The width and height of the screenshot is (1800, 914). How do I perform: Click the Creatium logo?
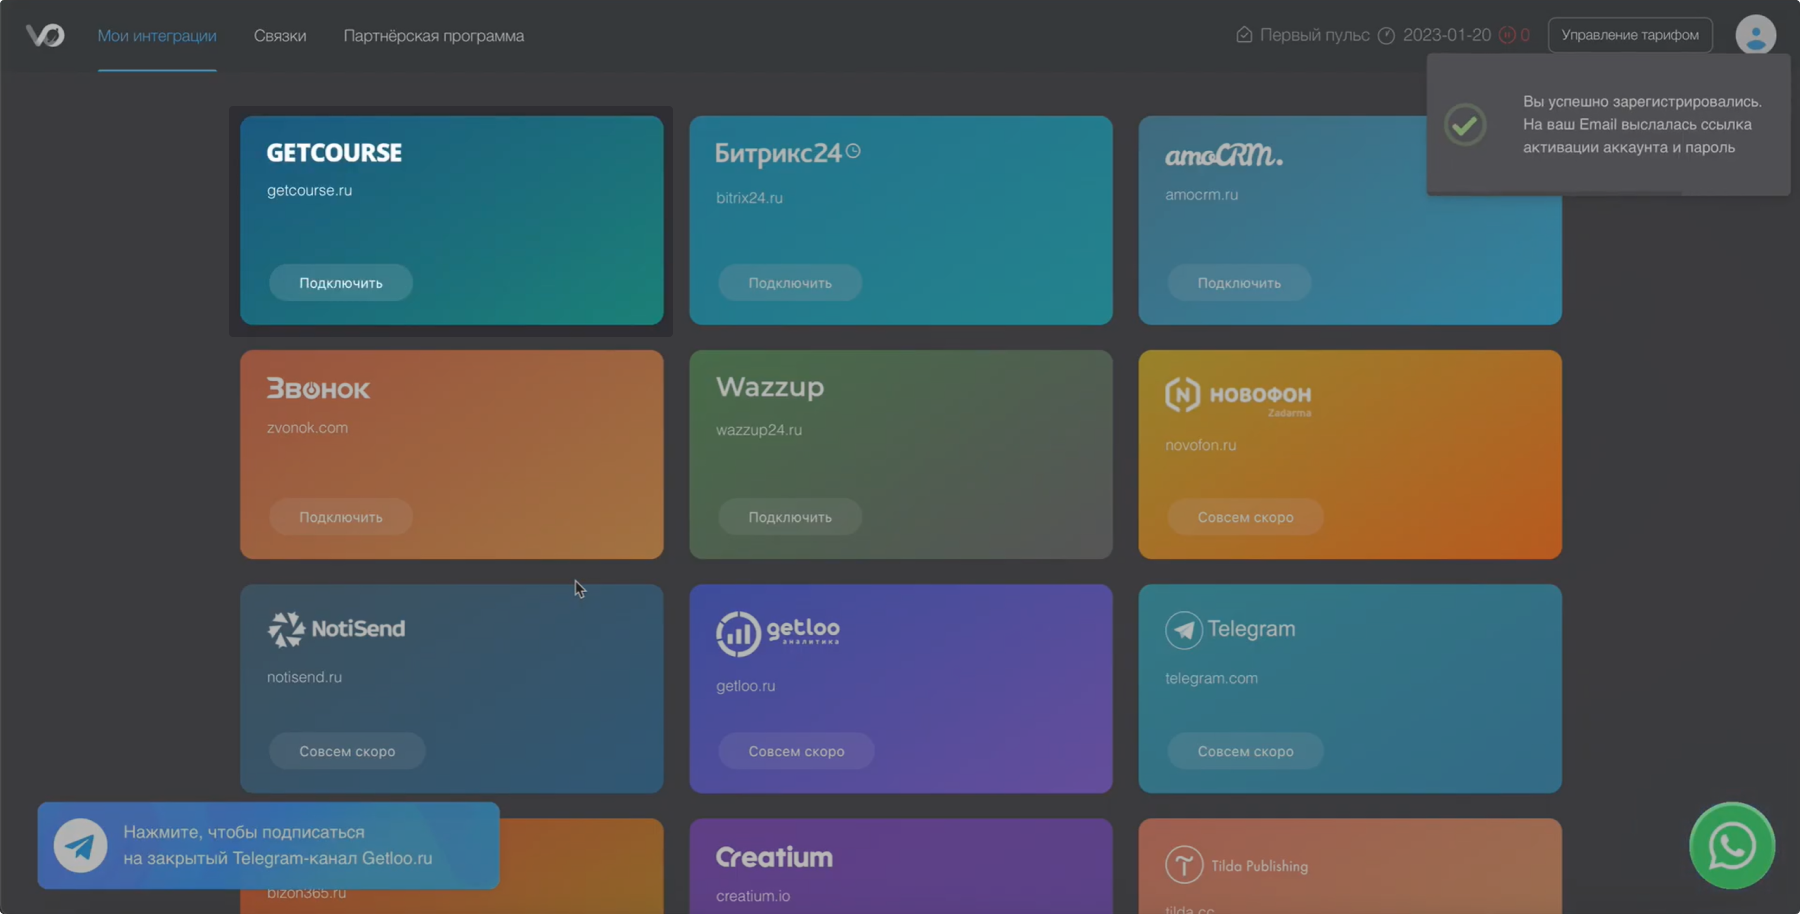click(x=774, y=857)
